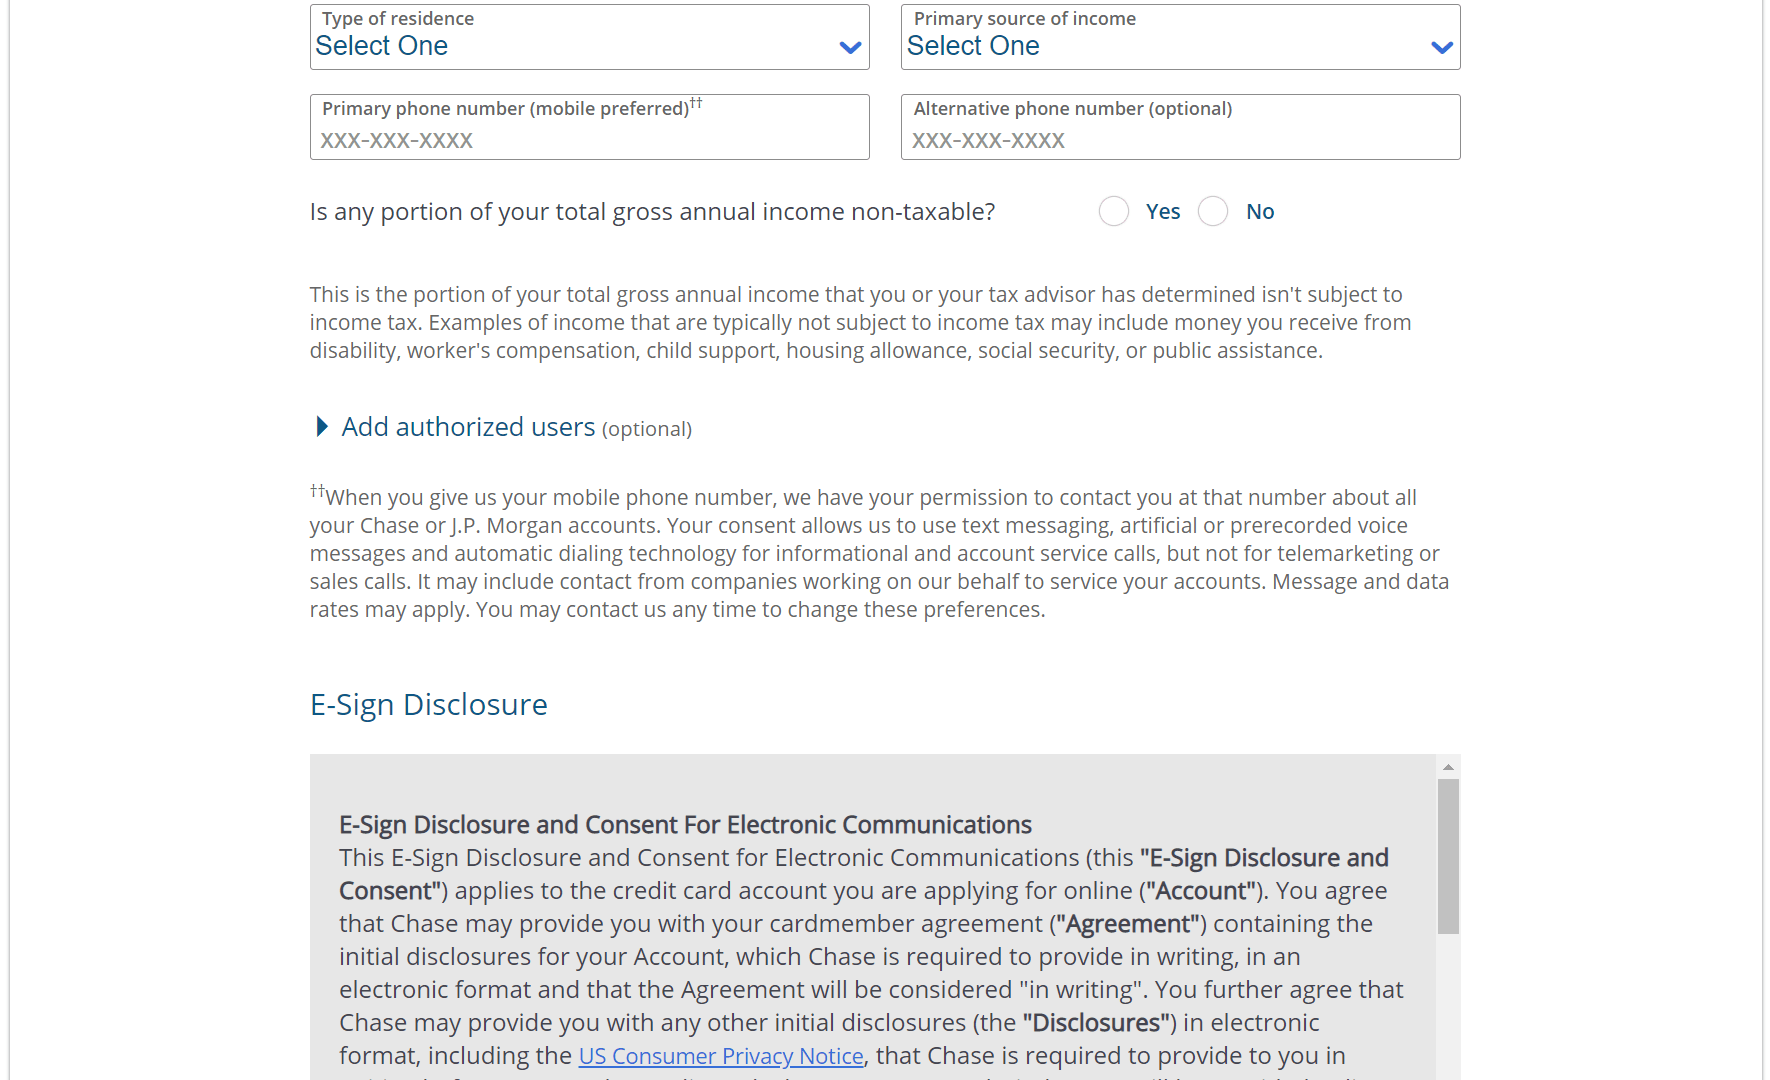Open the Primary source of income dropdown
The height and width of the screenshot is (1080, 1770).
pos(1180,37)
